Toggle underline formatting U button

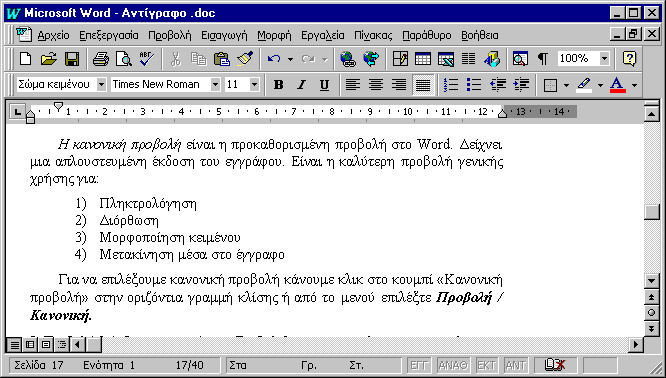click(x=324, y=85)
